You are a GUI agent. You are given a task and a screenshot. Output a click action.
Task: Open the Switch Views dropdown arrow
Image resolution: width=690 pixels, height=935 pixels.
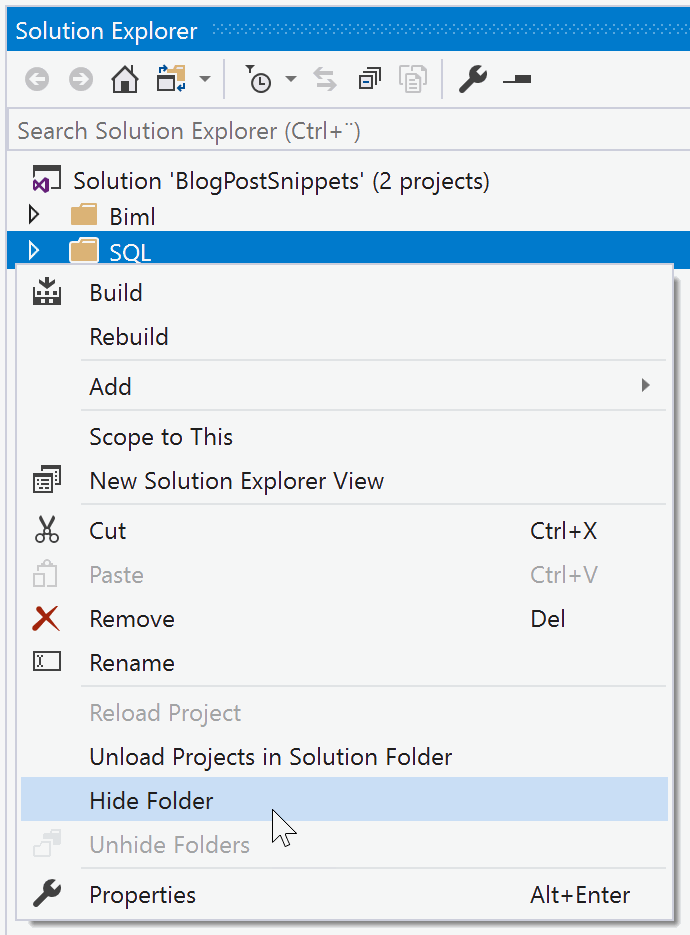coord(204,79)
